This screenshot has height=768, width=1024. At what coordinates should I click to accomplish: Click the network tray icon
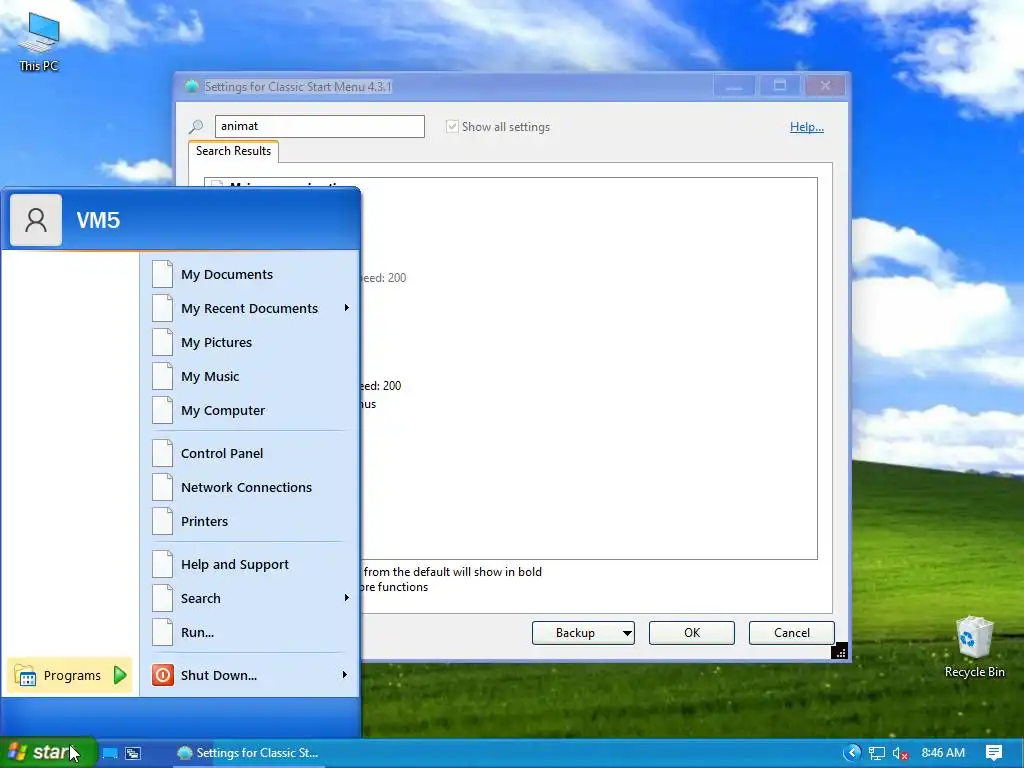click(876, 753)
